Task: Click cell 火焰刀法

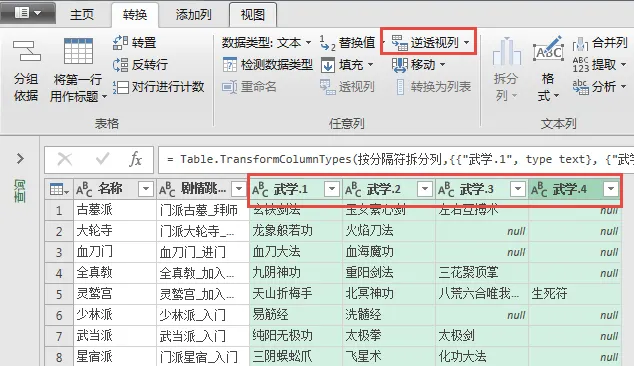Action: coord(389,231)
